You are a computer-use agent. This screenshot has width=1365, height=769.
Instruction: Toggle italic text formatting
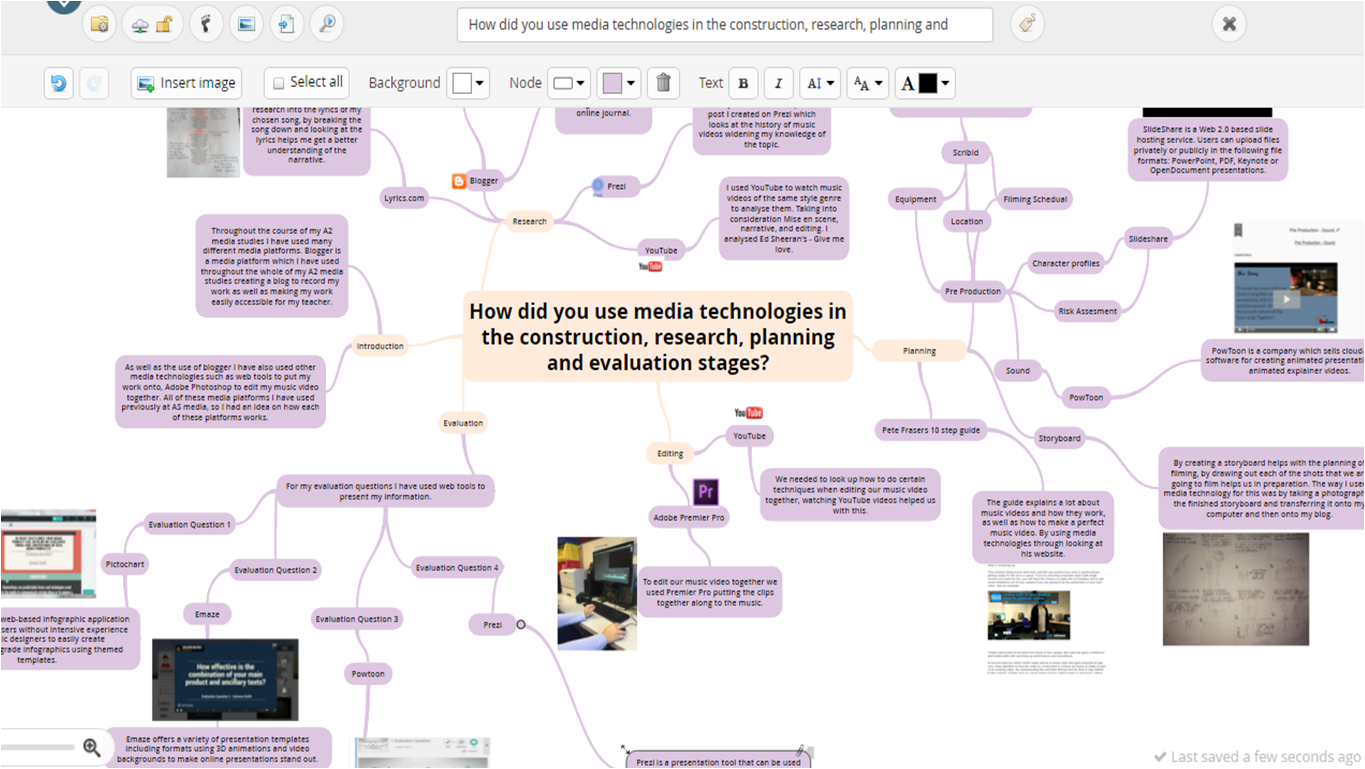pos(779,83)
